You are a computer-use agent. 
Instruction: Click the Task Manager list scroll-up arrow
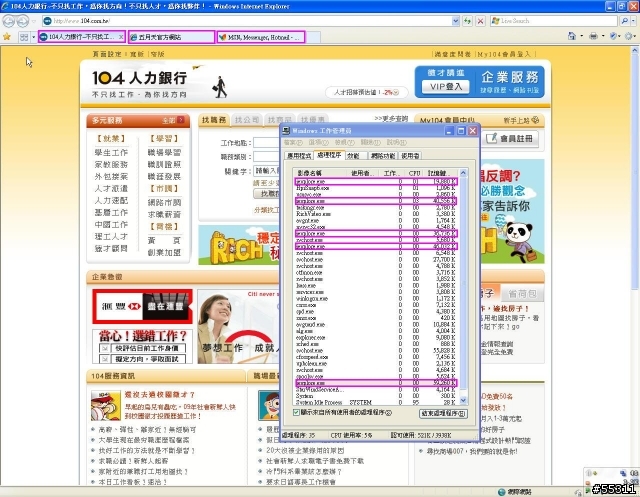point(463,173)
